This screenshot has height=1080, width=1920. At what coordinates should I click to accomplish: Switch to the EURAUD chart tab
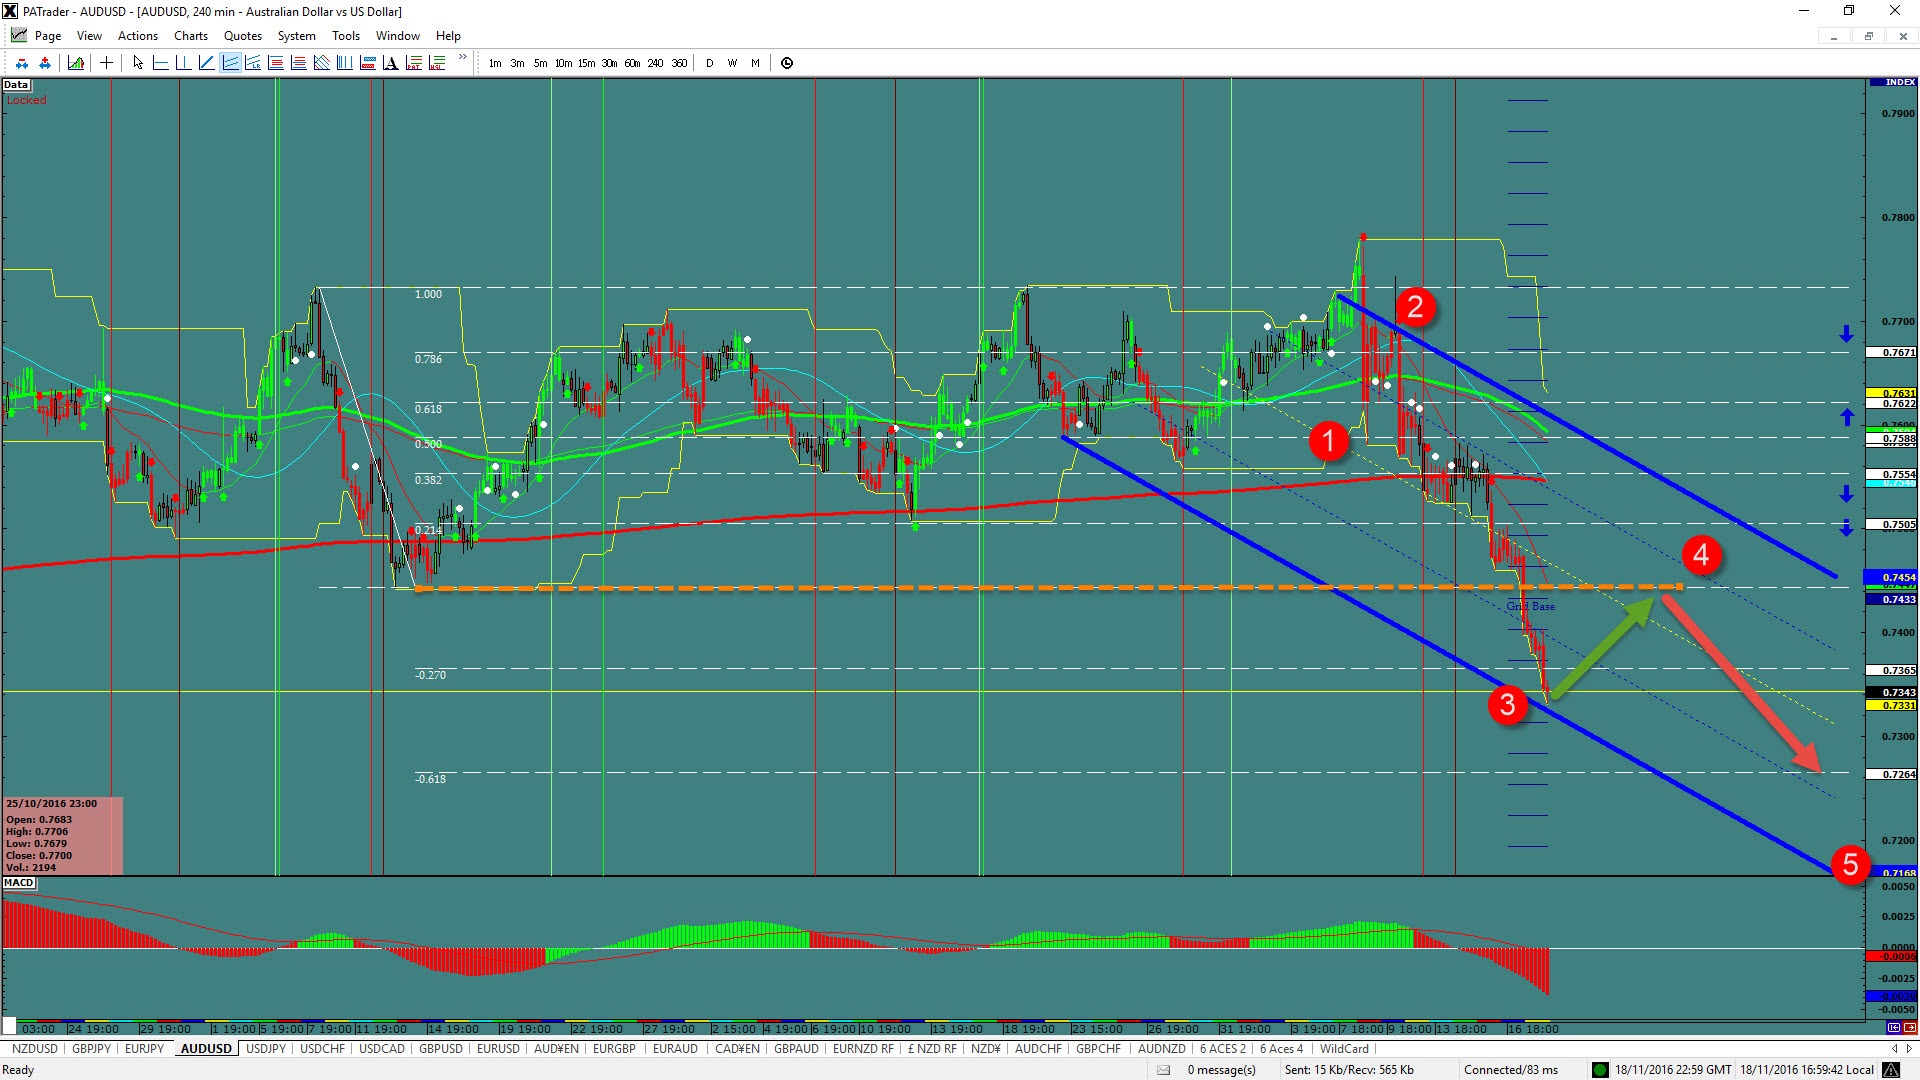coord(675,1049)
